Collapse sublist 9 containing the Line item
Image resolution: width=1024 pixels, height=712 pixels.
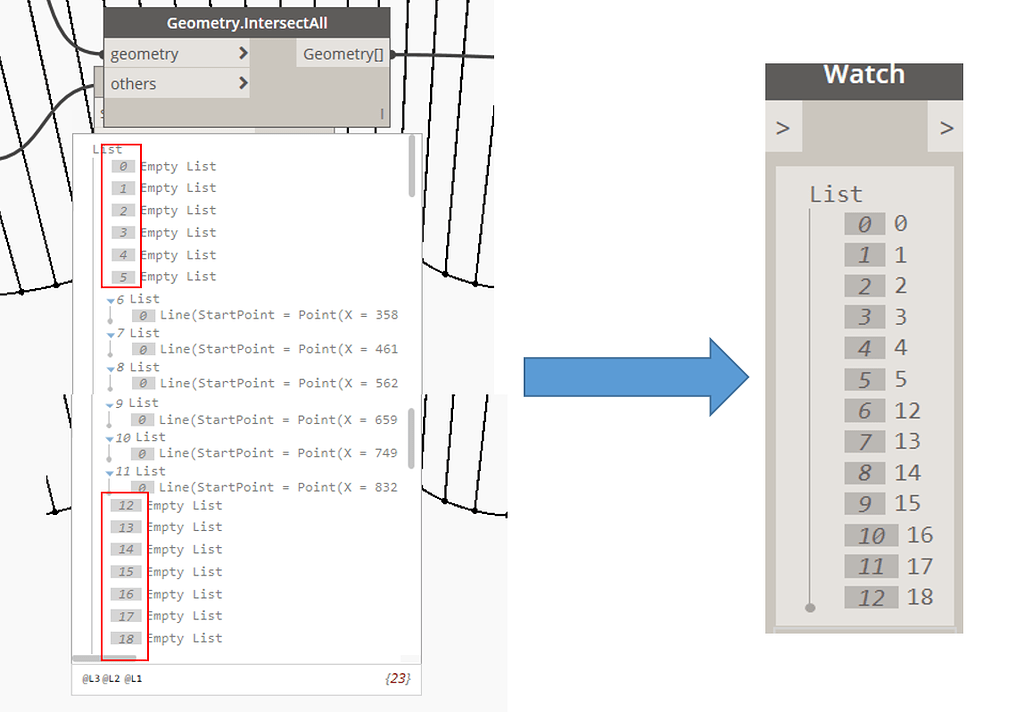pos(108,402)
